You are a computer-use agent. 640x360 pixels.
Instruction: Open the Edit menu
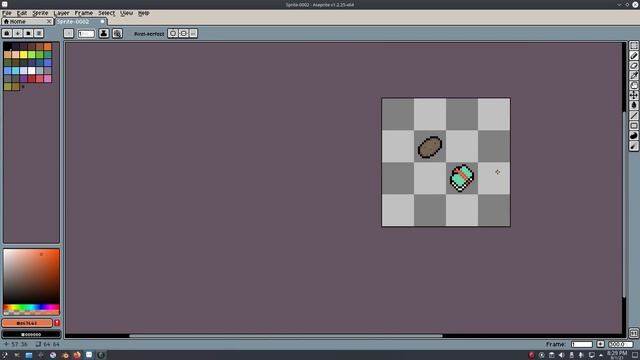[22, 13]
